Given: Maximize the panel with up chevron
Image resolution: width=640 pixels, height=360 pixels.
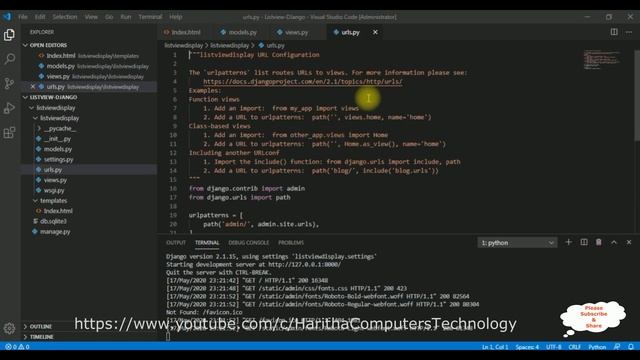Looking at the screenshot, I should coord(614,242).
